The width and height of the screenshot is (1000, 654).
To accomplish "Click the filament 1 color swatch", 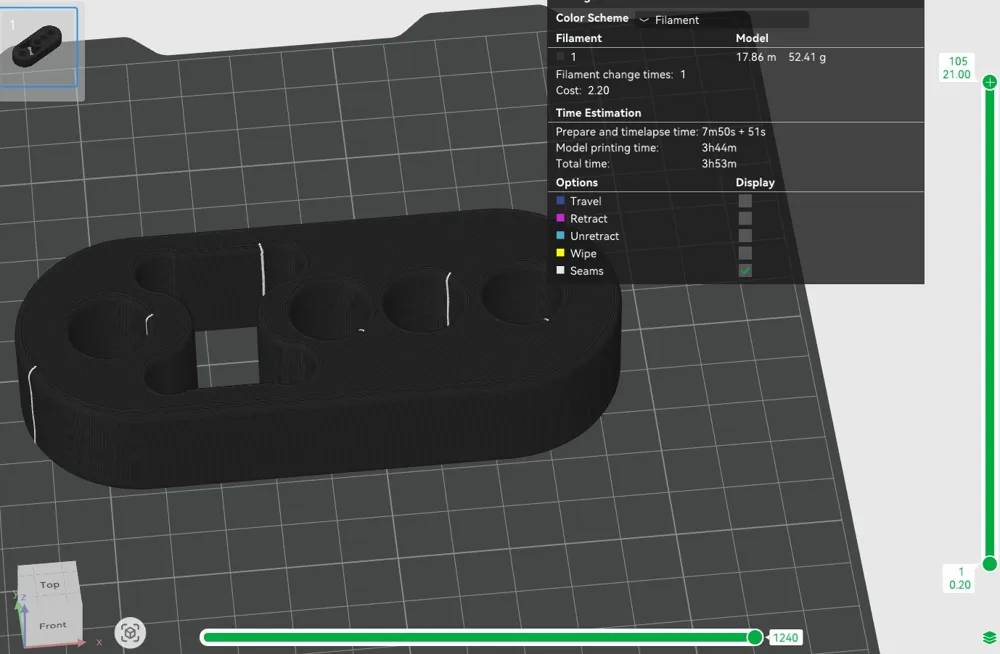I will point(558,57).
